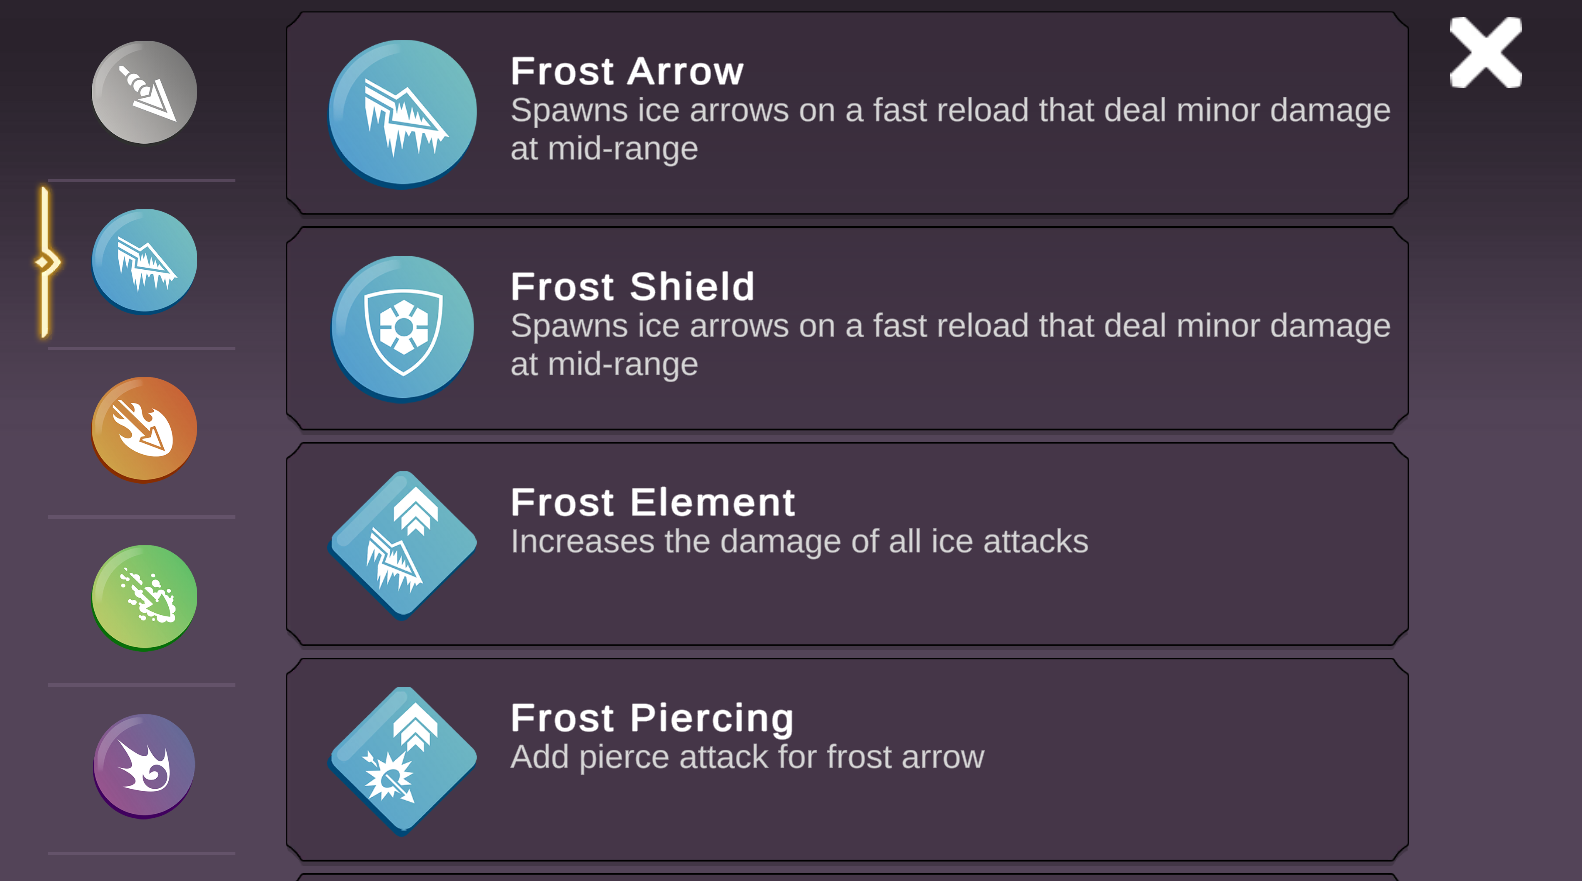Screen dimensions: 1582x881
Task: Select the purple dark flame sidebar icon
Action: [144, 765]
